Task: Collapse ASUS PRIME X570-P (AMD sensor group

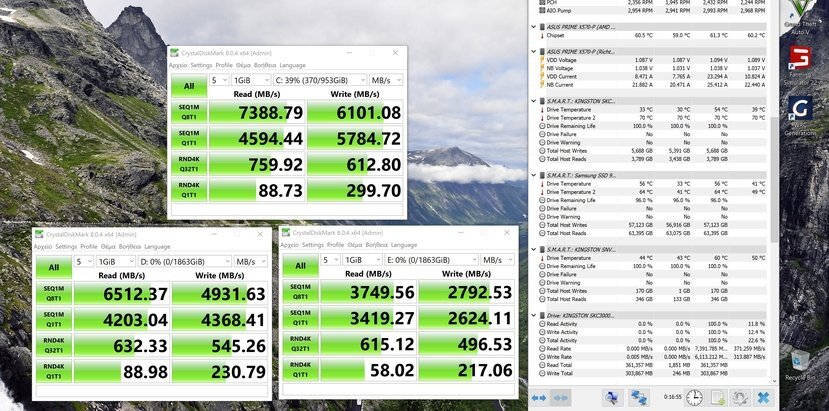Action: pyautogui.click(x=533, y=26)
